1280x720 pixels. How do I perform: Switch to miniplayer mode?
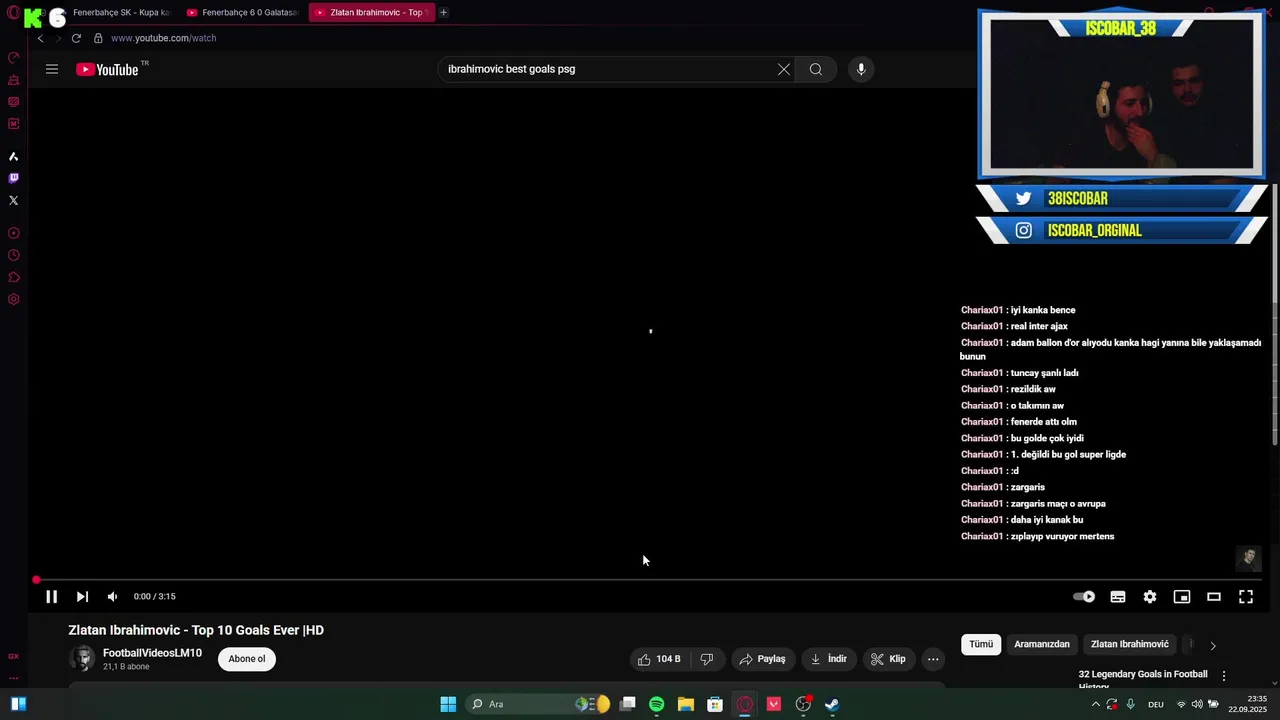click(x=1182, y=597)
